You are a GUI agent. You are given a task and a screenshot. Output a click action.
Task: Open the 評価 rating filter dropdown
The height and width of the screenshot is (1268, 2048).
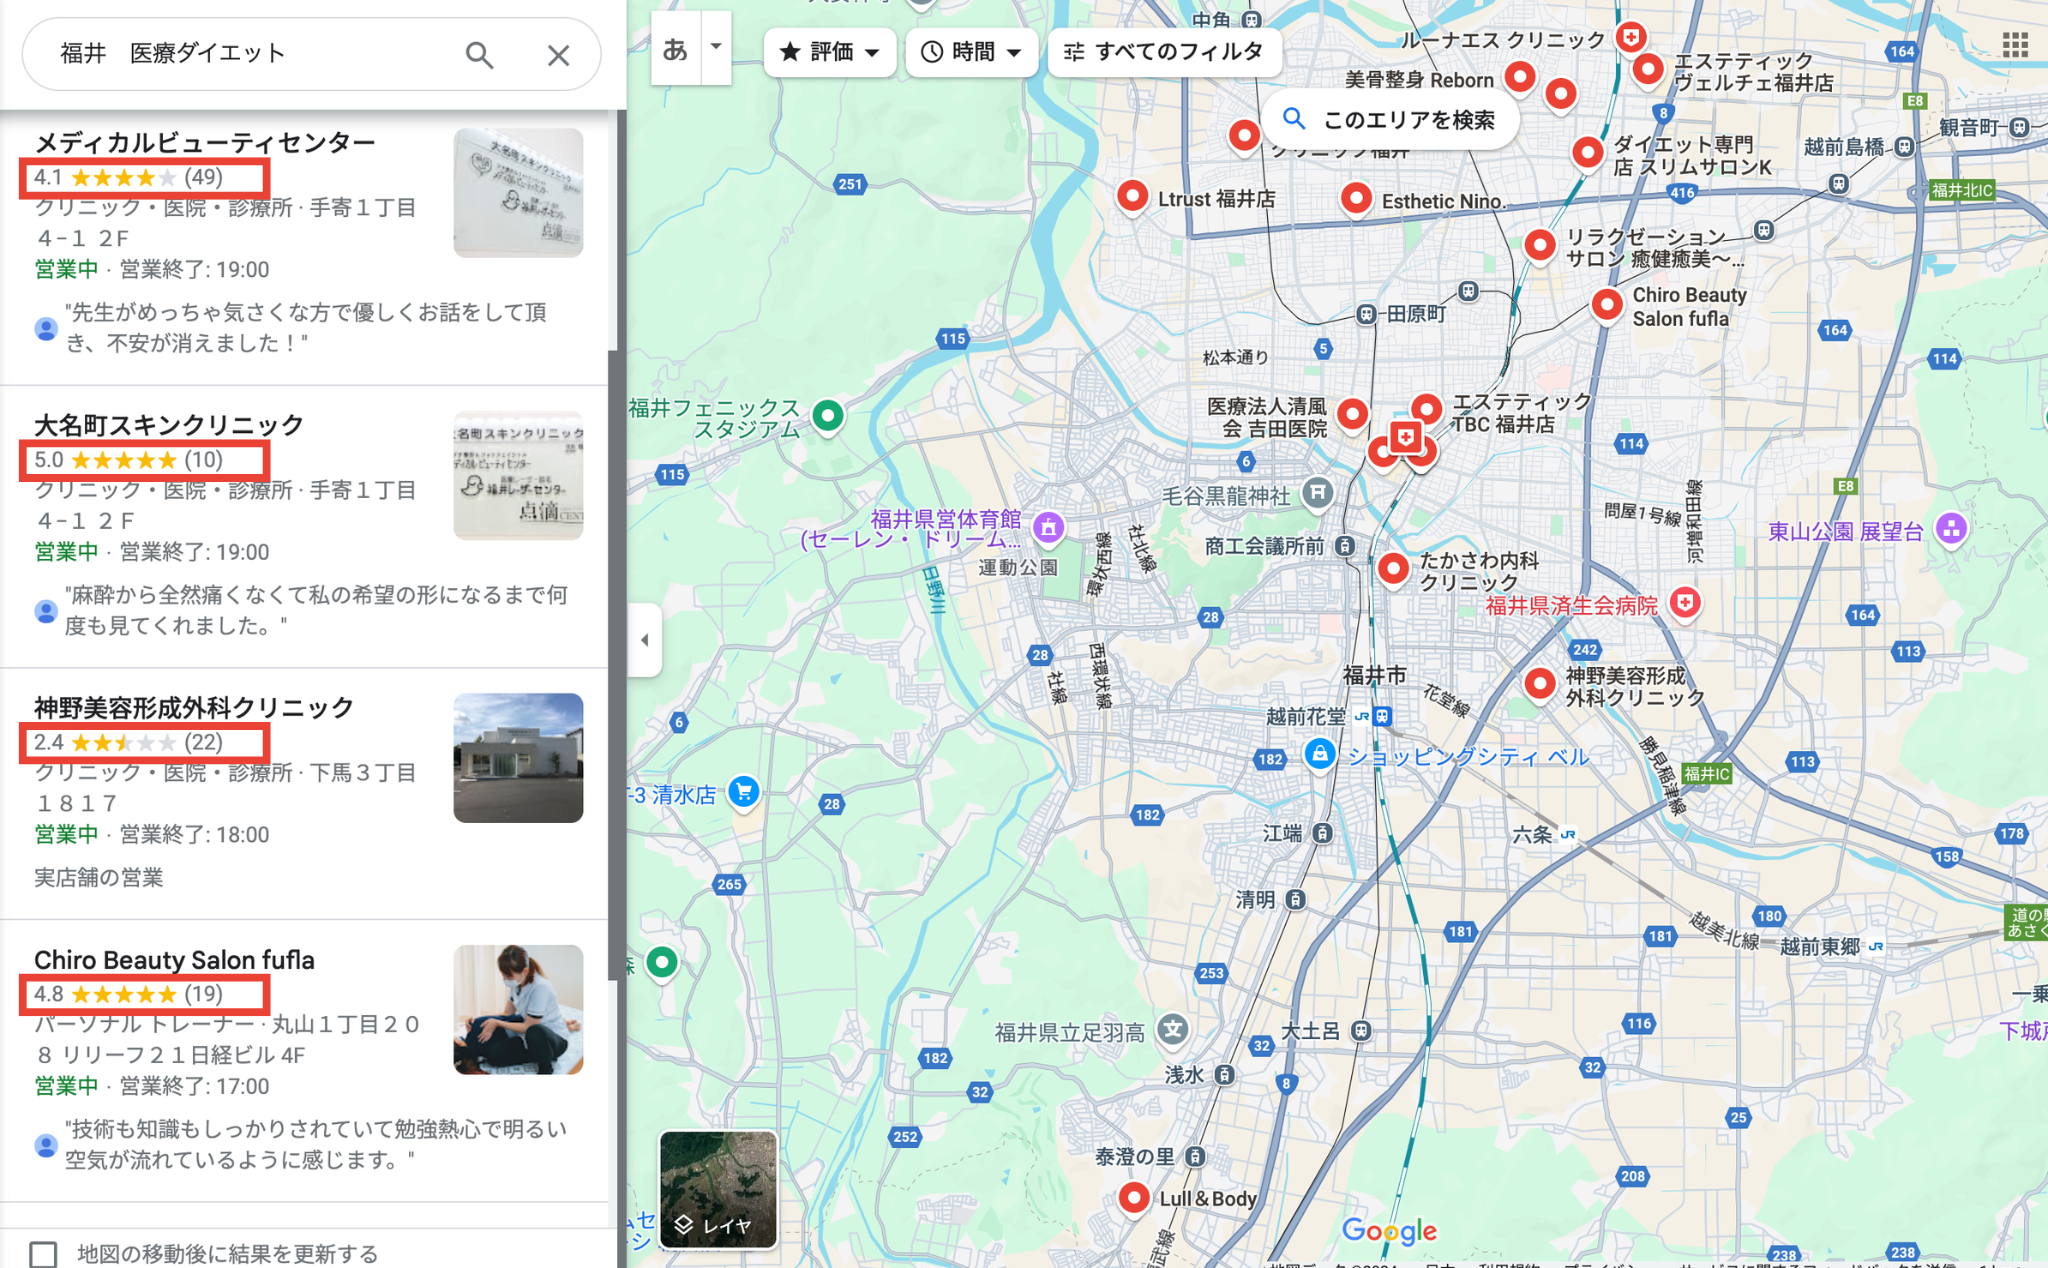click(829, 52)
